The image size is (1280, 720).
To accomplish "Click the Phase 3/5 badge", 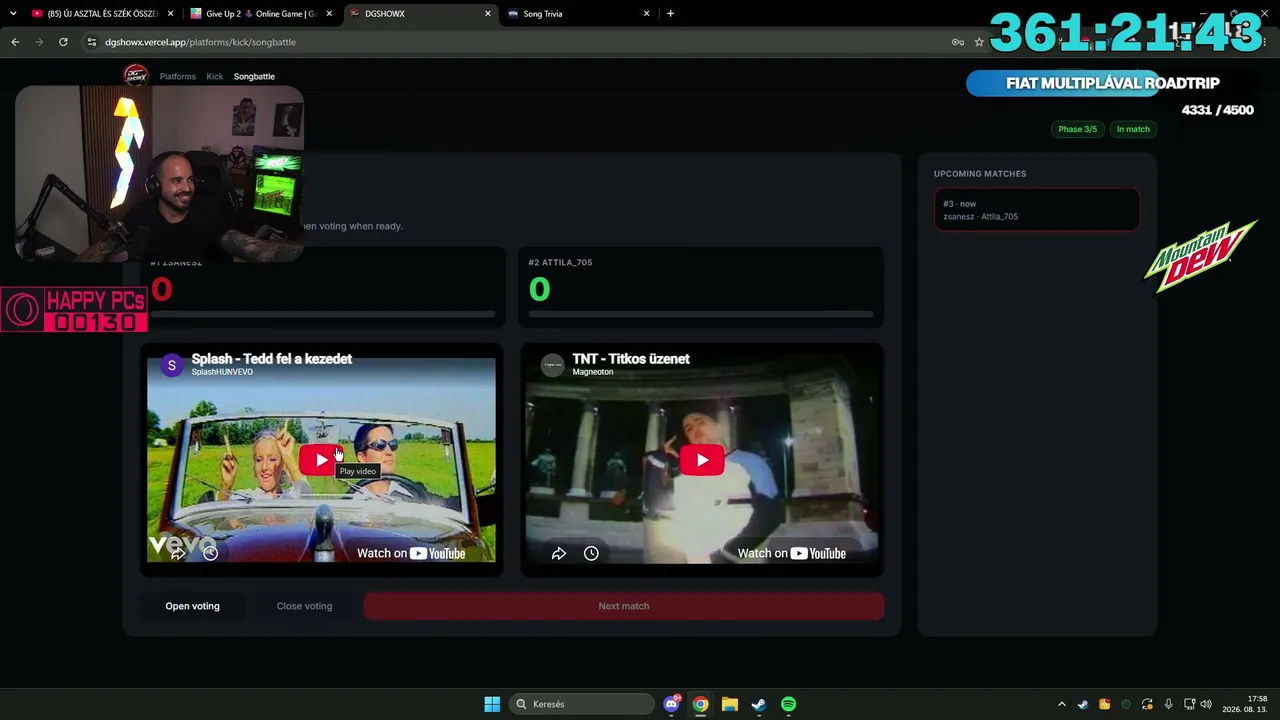I will pos(1077,129).
